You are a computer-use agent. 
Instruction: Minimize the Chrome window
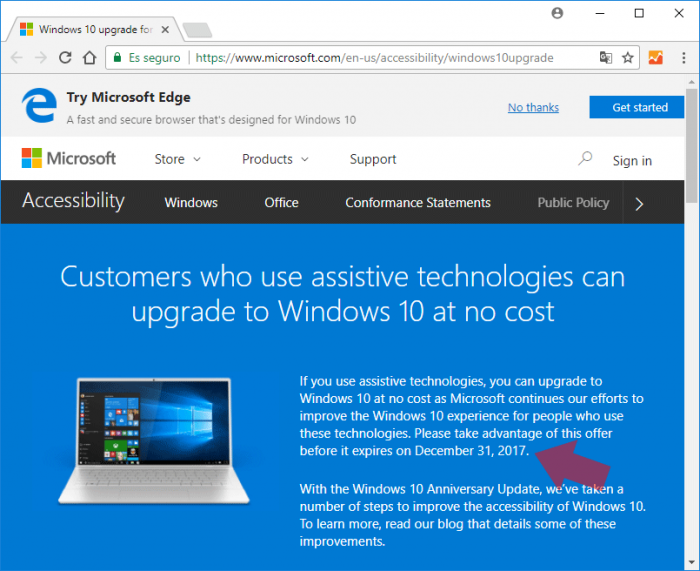pos(600,13)
